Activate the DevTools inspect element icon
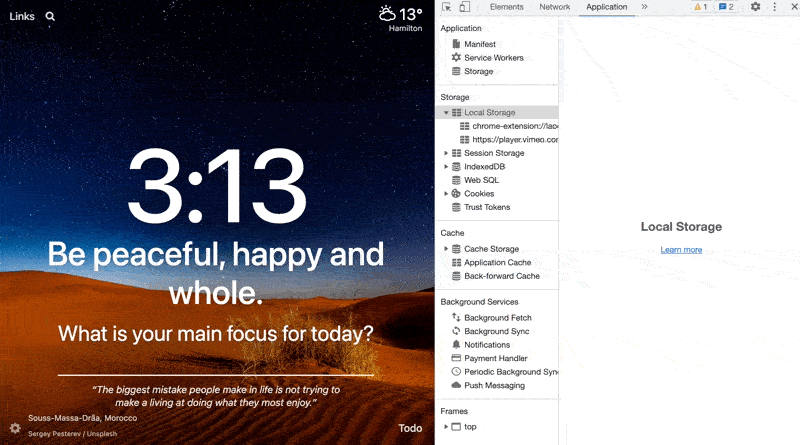Image resolution: width=800 pixels, height=445 pixels. [447, 7]
